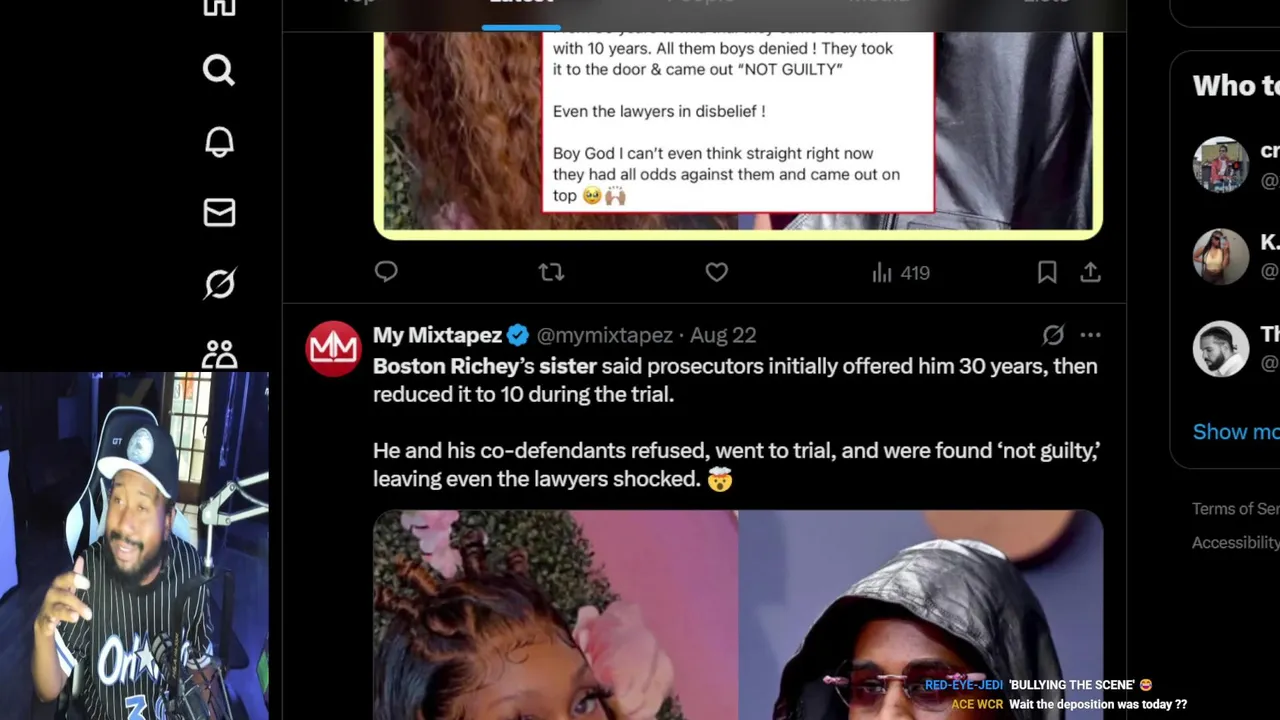This screenshot has height=720, width=1280.
Task: Open the @mymixtapez handle link
Action: click(604, 335)
